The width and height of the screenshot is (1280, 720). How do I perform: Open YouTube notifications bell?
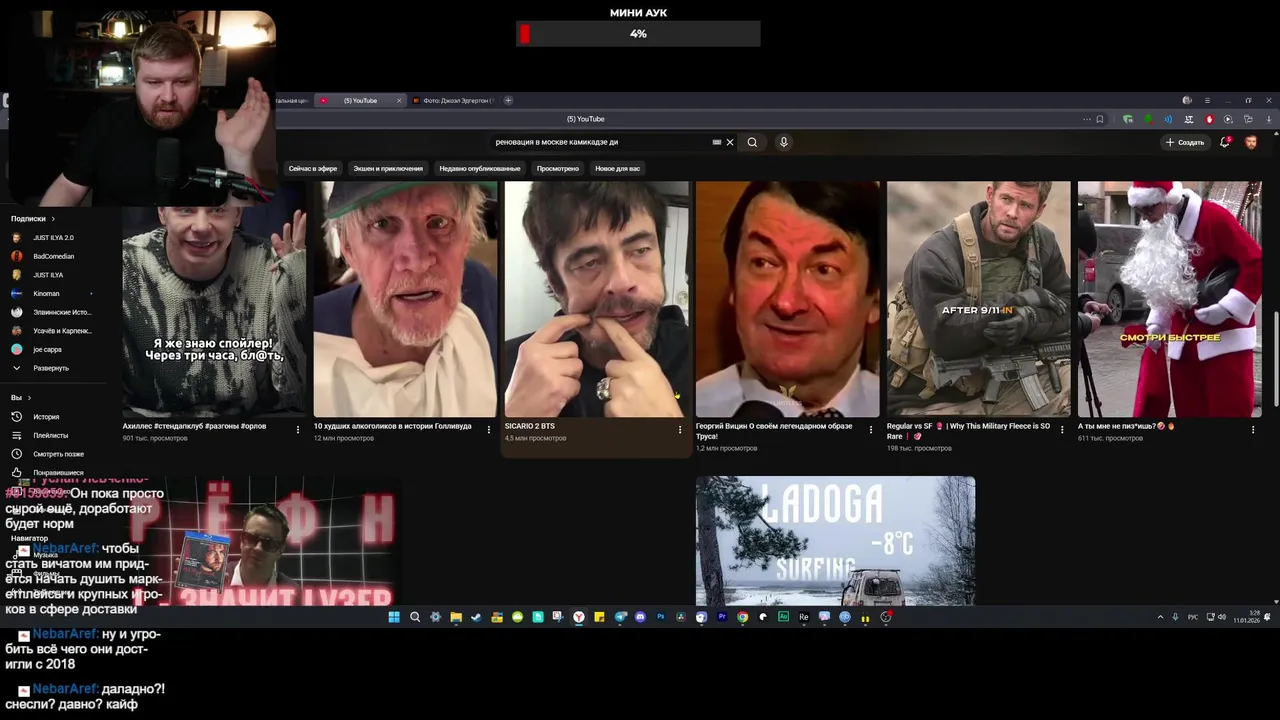pos(1225,142)
